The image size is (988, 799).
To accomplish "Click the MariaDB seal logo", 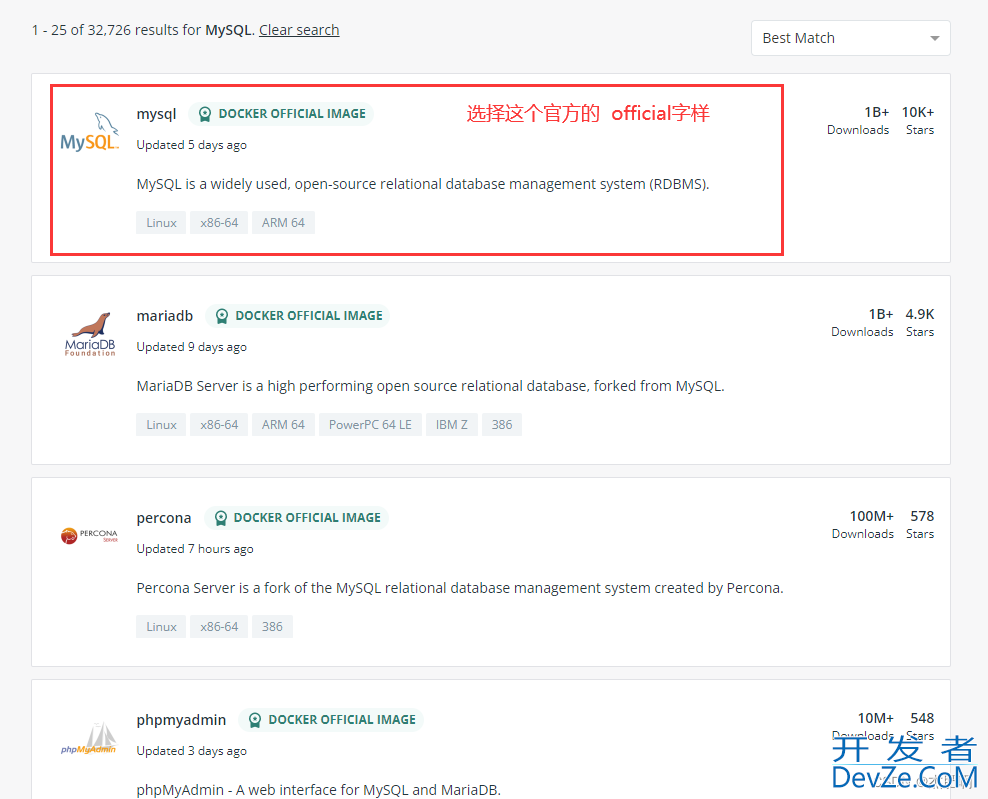I will [90, 334].
